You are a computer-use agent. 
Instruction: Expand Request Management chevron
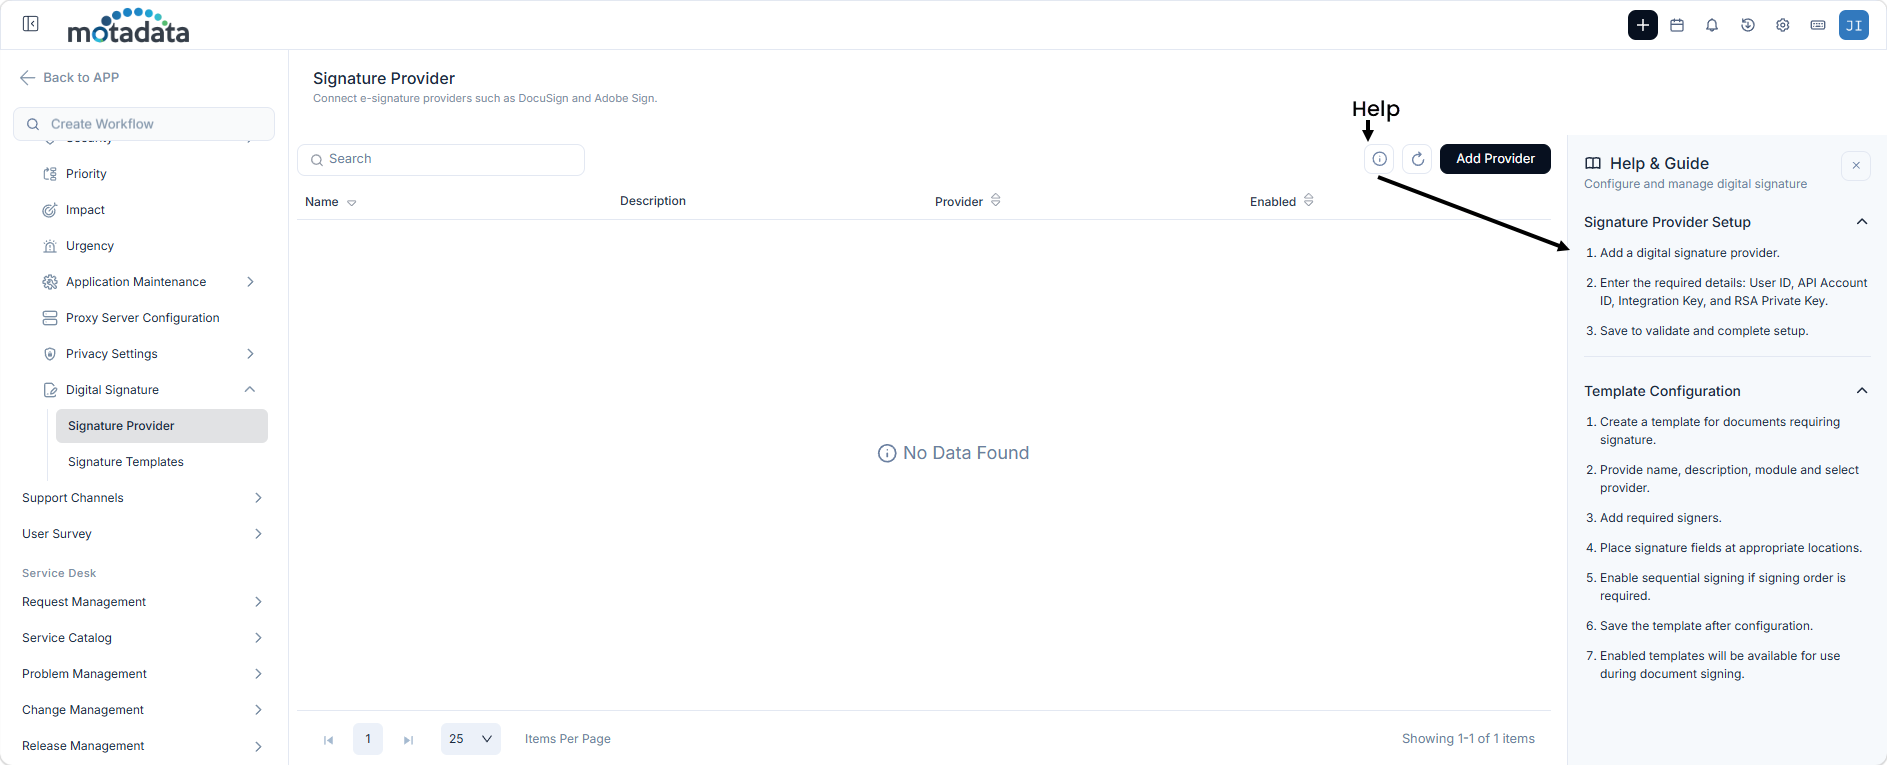click(x=258, y=602)
